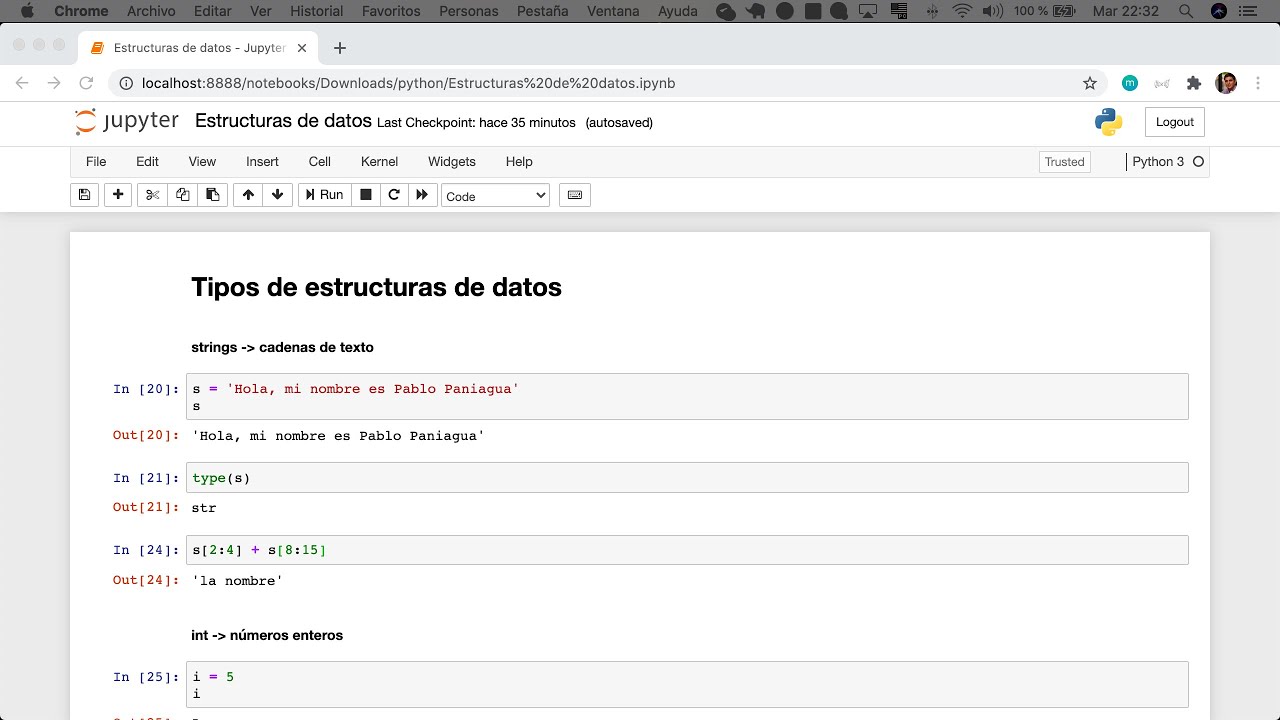Click heading Tipos de estructuras de datos

(376, 287)
